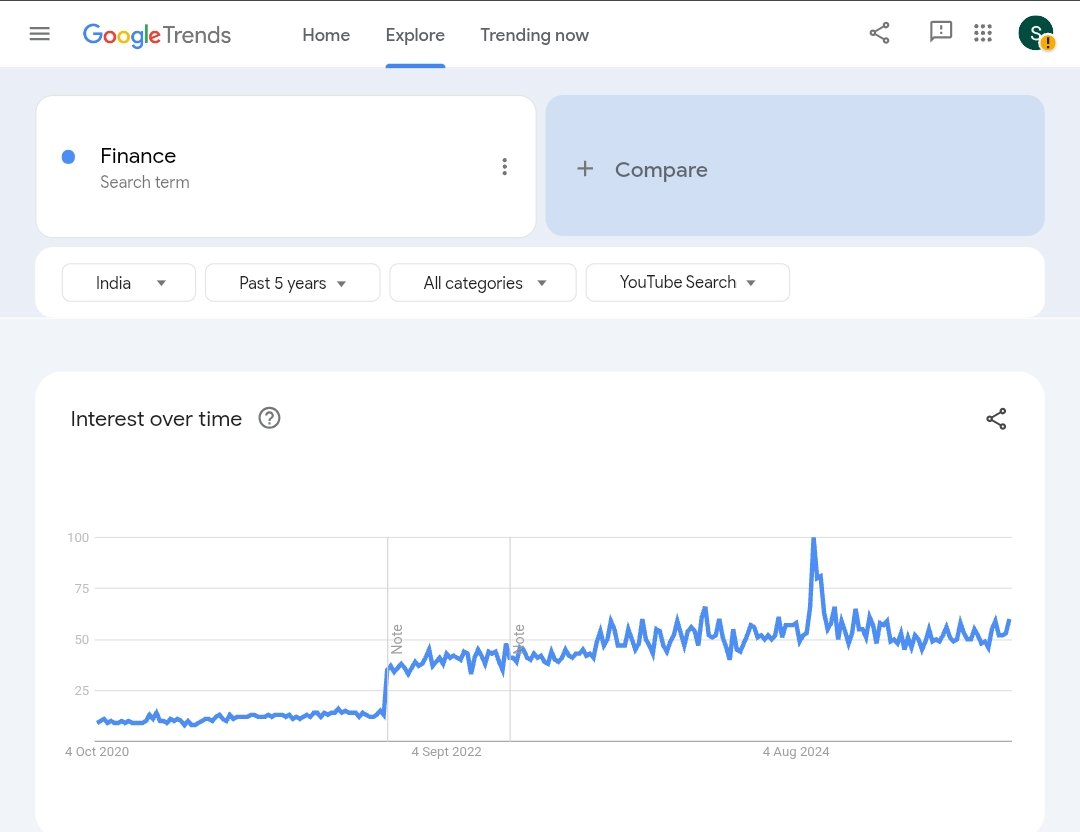The height and width of the screenshot is (832, 1080).
Task: Open the three-dot menu on the Finance card
Action: pos(505,166)
